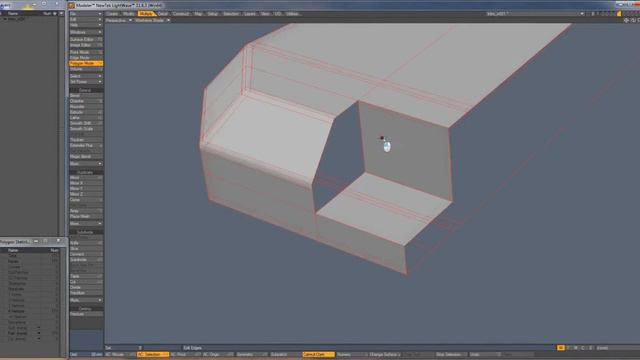Open the Surface Editor
Viewport: 640px width, 360px height.
(86, 40)
